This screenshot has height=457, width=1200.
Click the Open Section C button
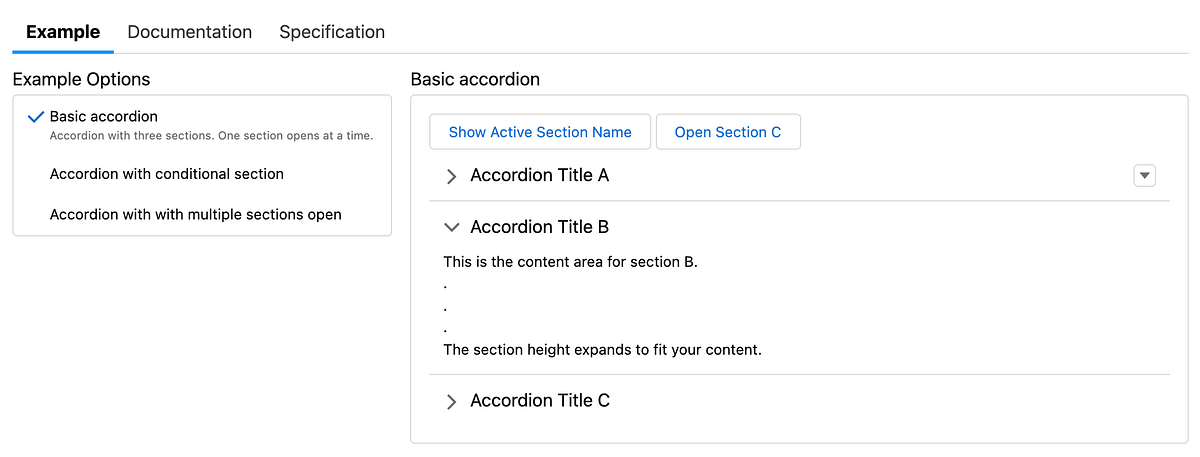coord(728,132)
